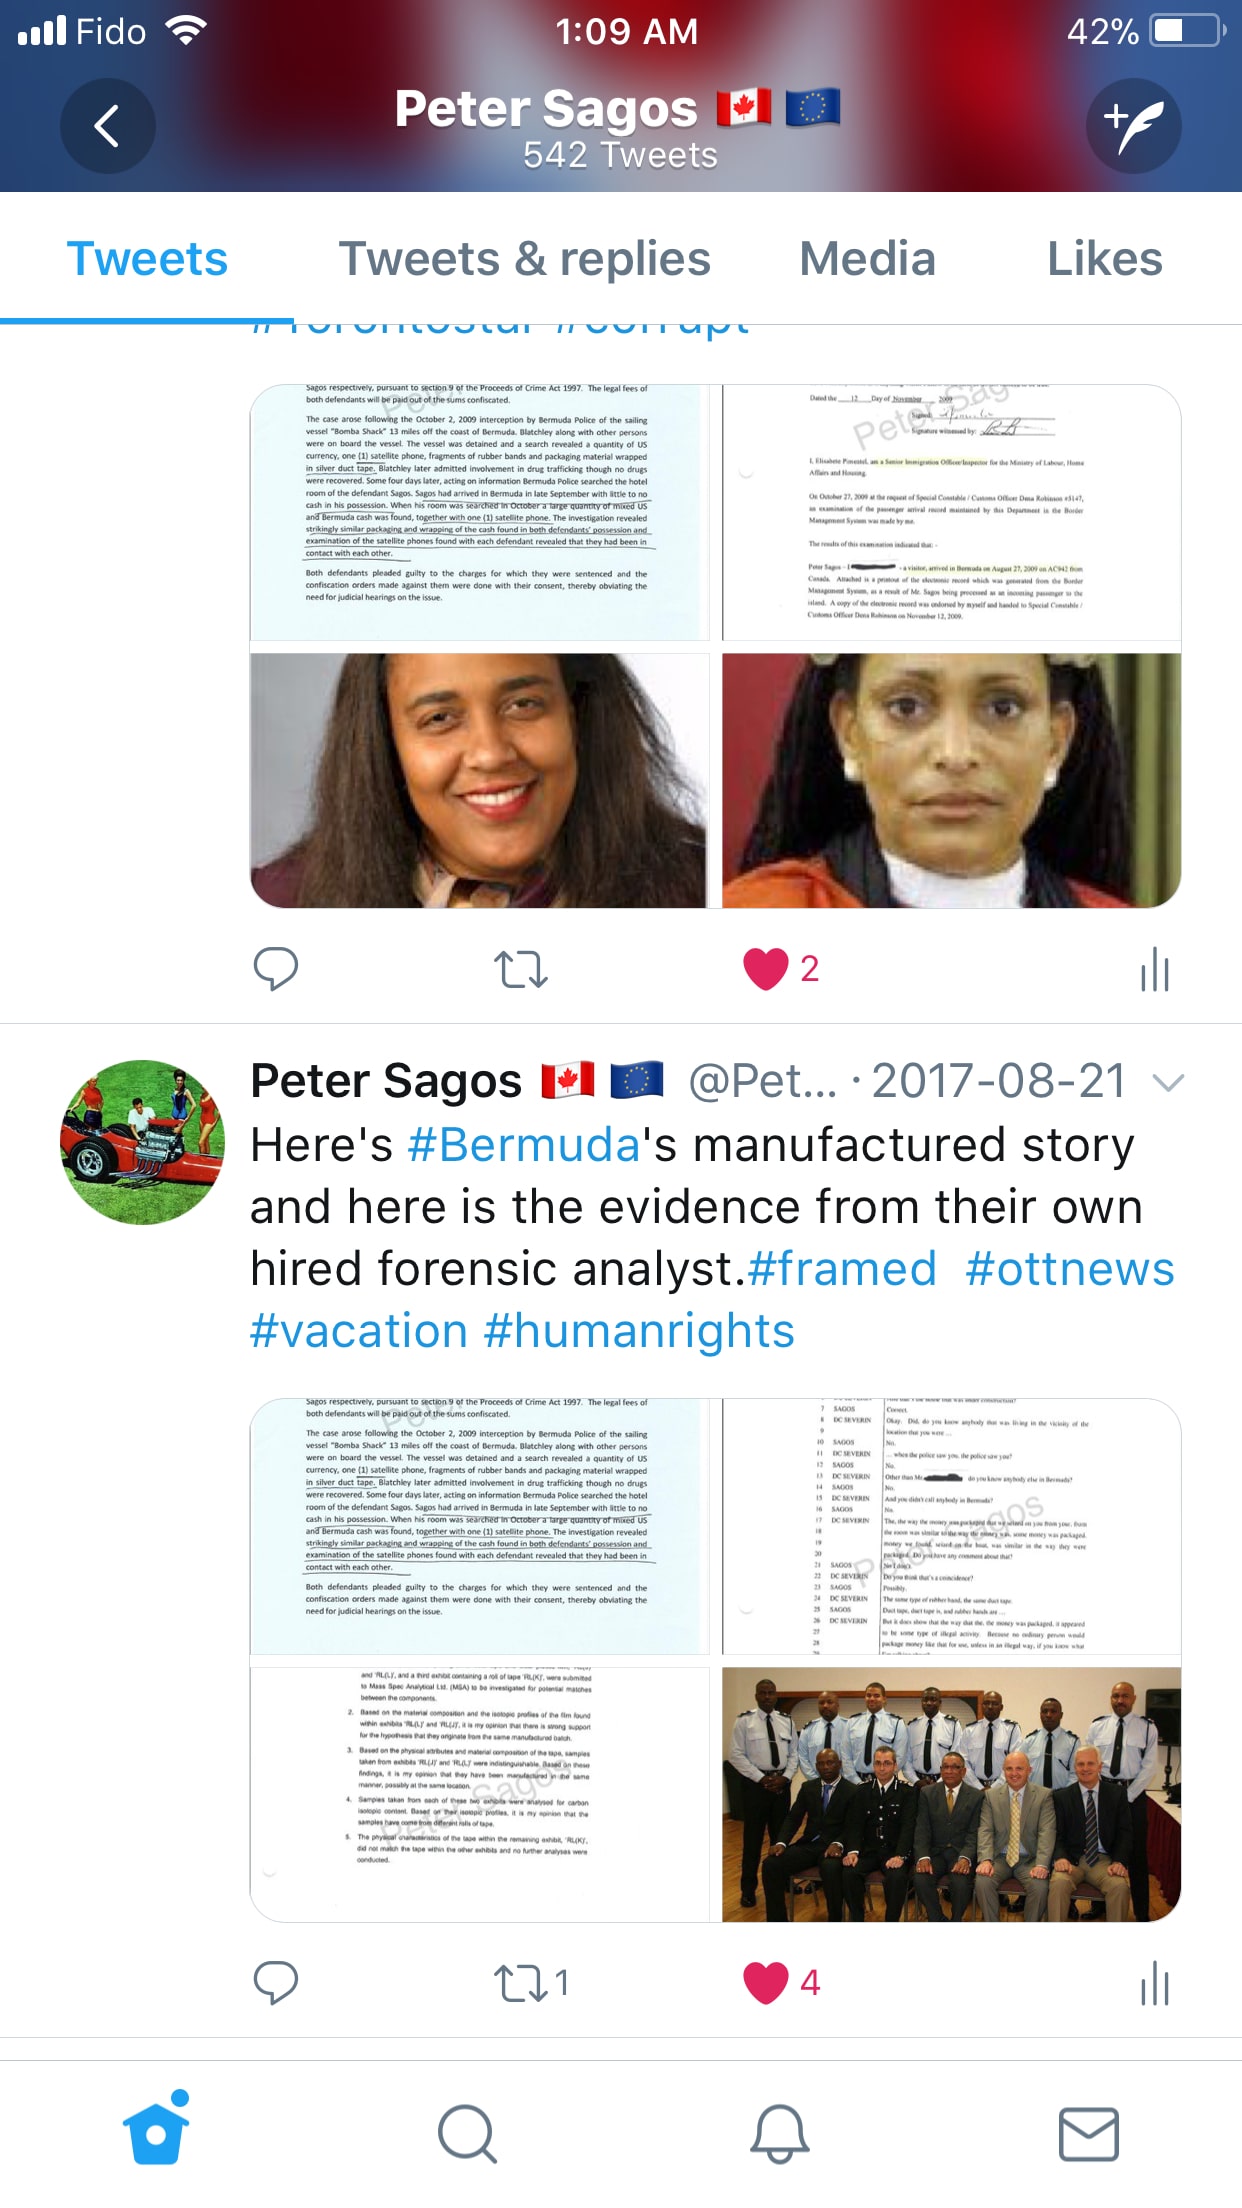Screen dimensions: 1242x2208
Task: Open the #humanrights hashtag link
Action: point(639,1331)
